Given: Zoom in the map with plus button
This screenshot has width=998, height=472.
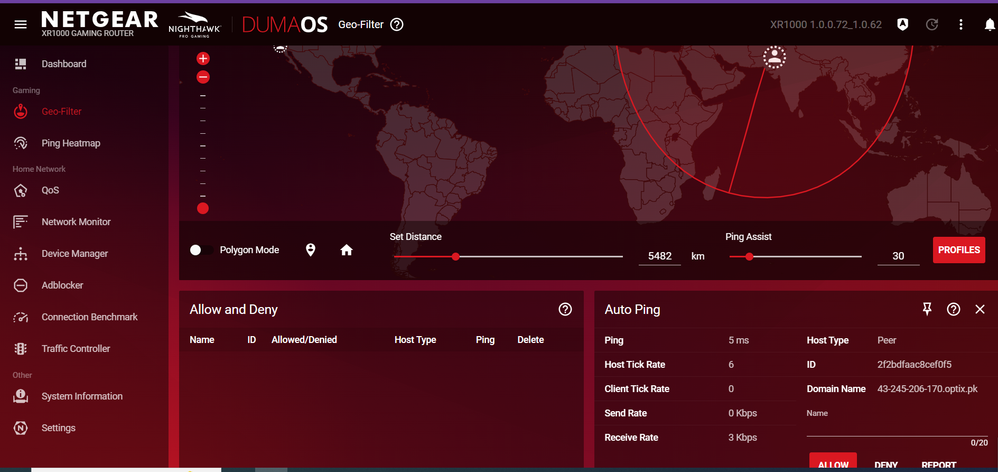Looking at the screenshot, I should click(203, 59).
